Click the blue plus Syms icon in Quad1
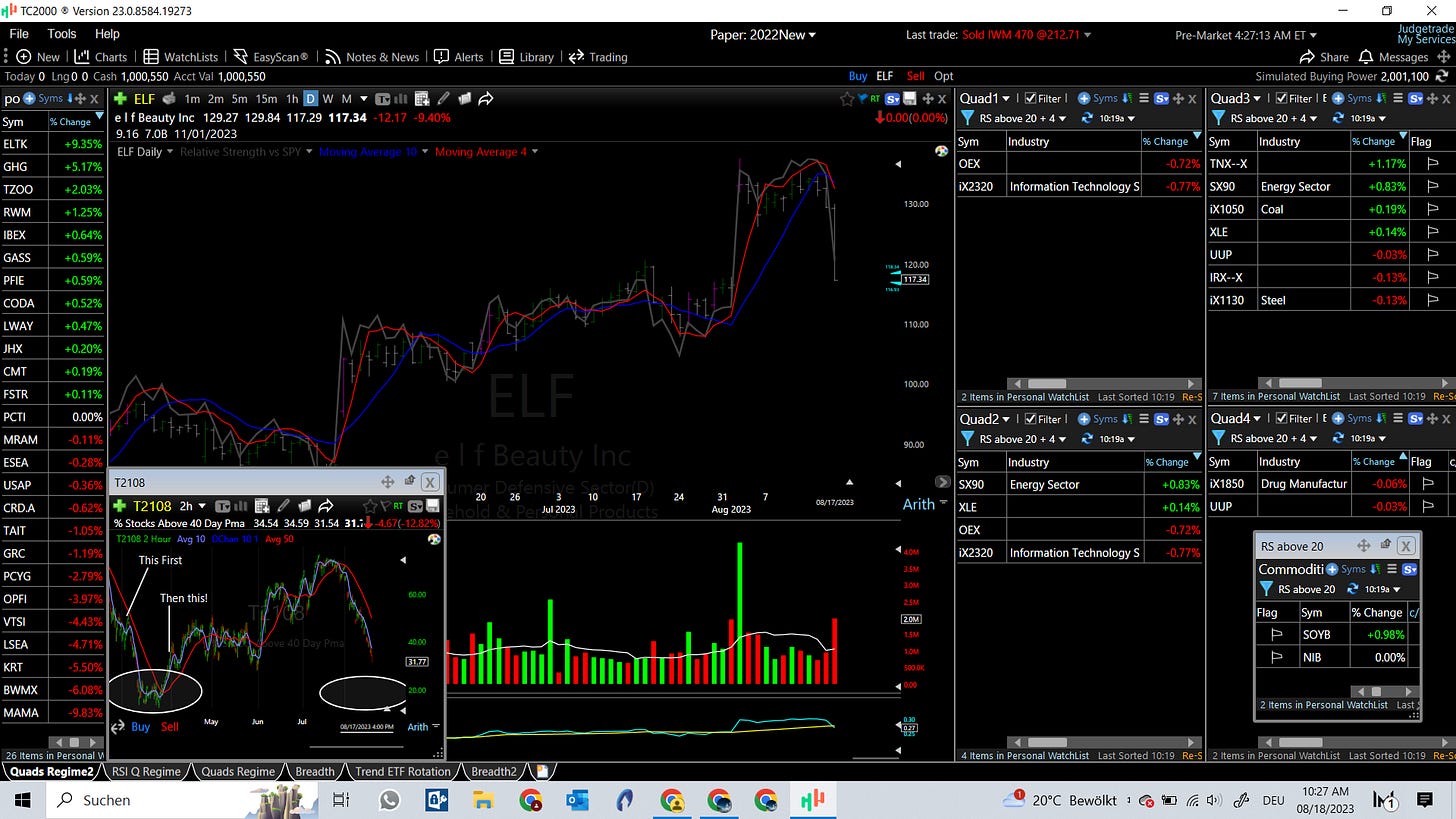The image size is (1456, 819). tap(1084, 98)
